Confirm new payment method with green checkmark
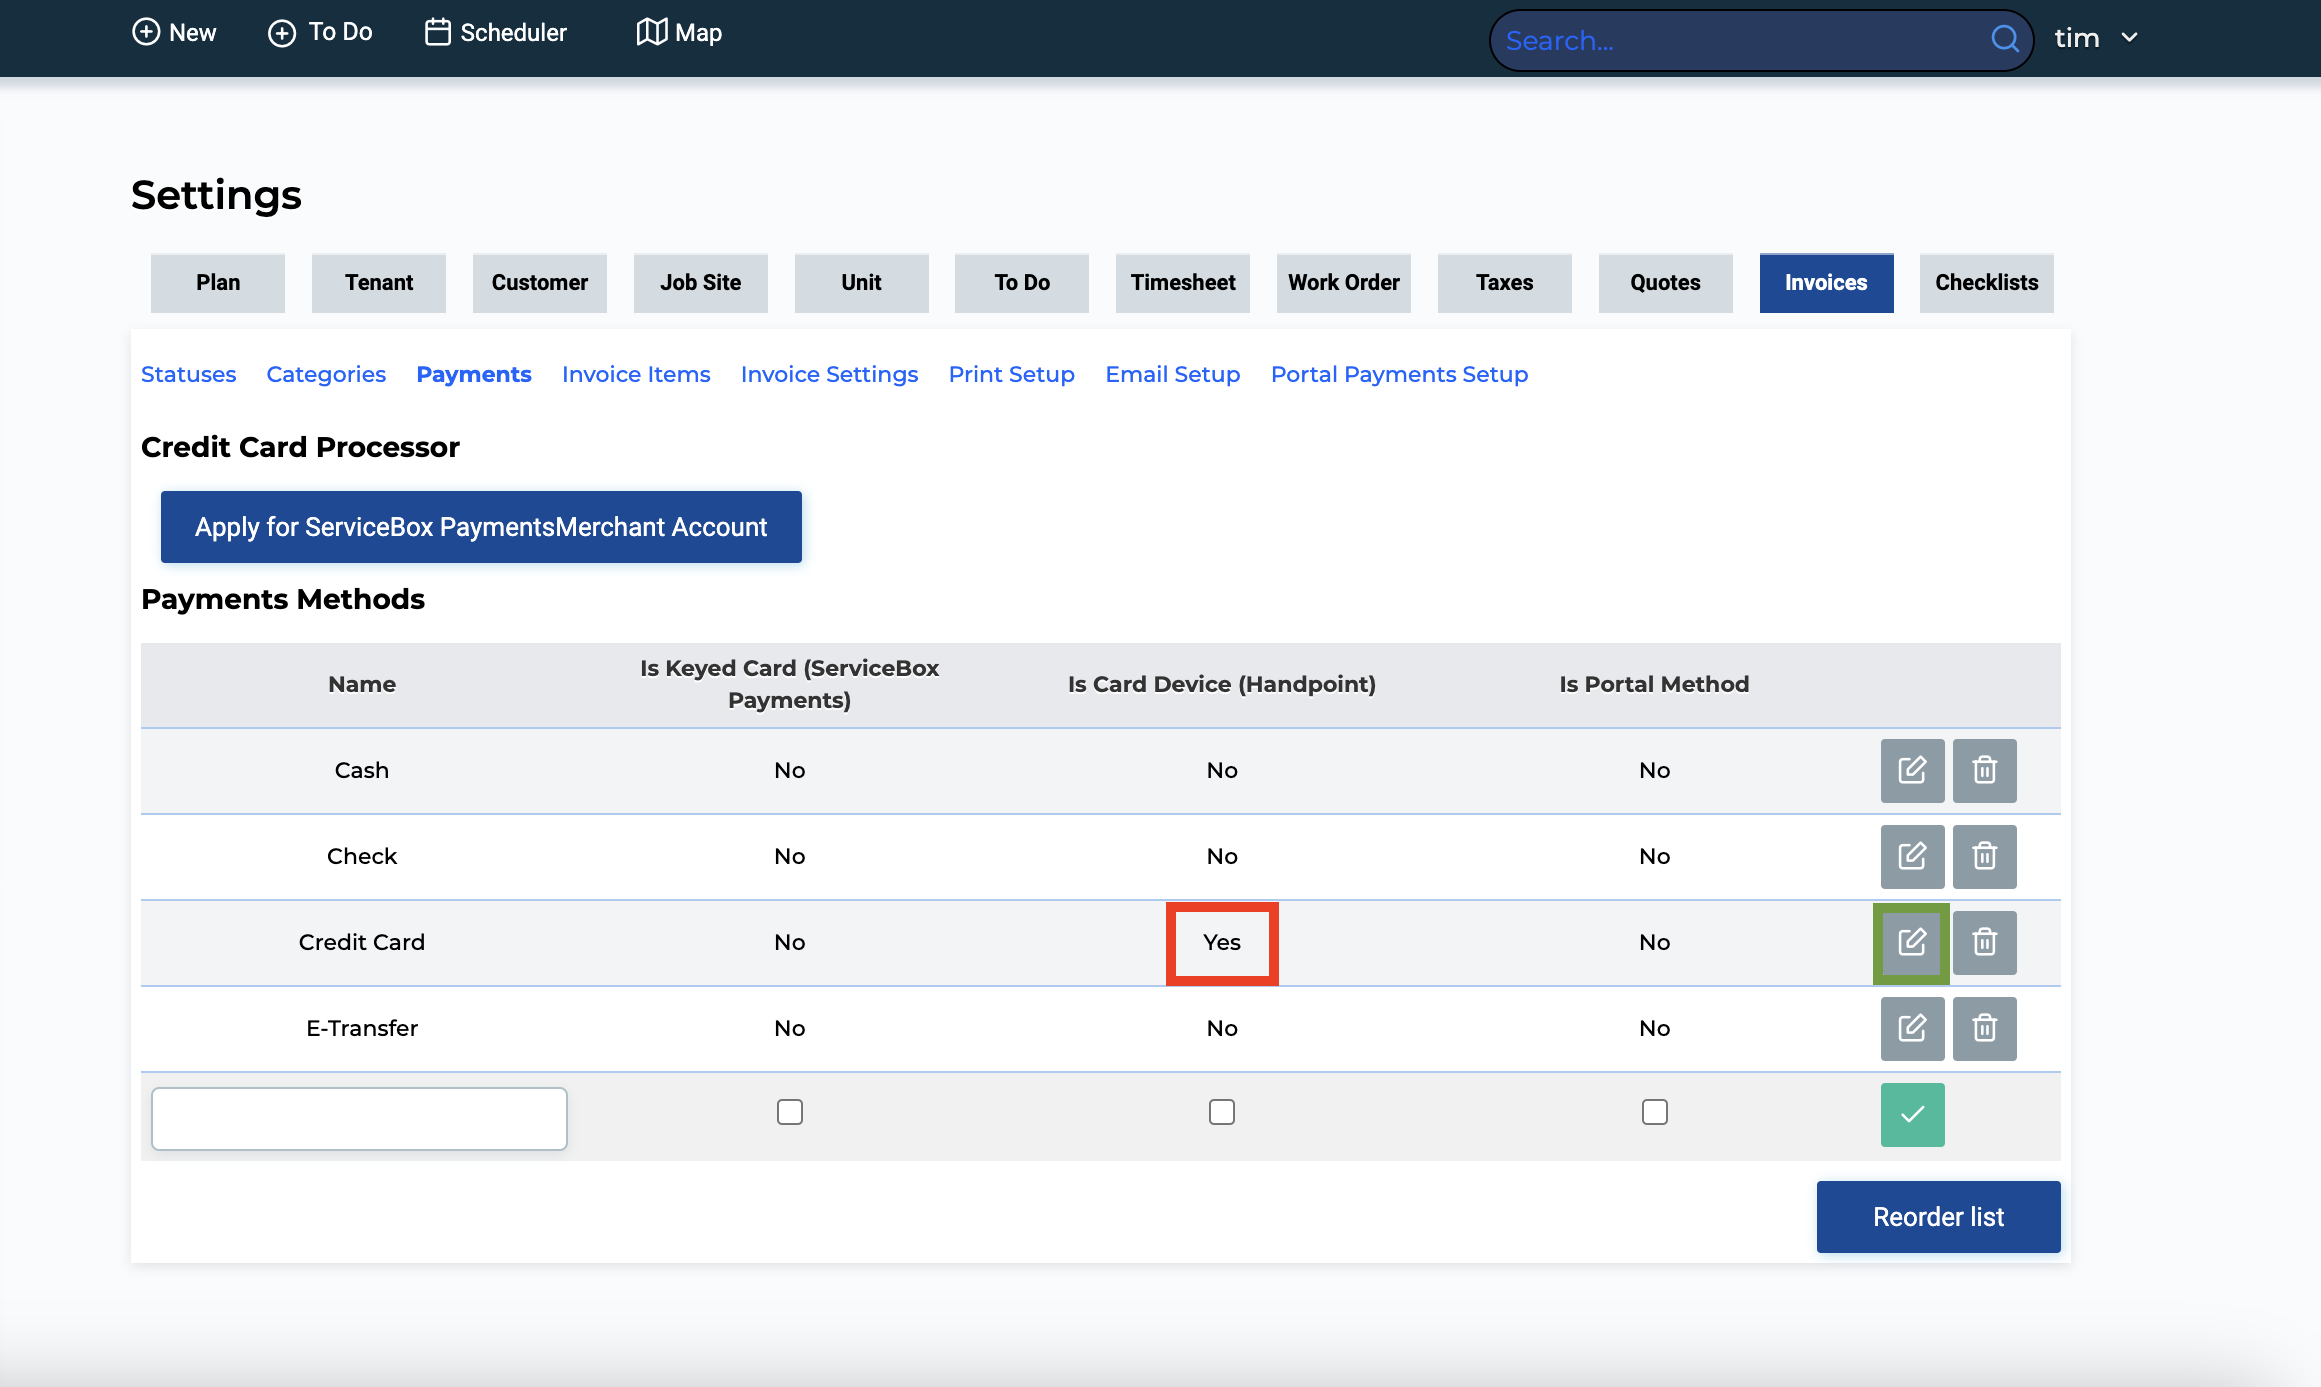 pyautogui.click(x=1911, y=1114)
